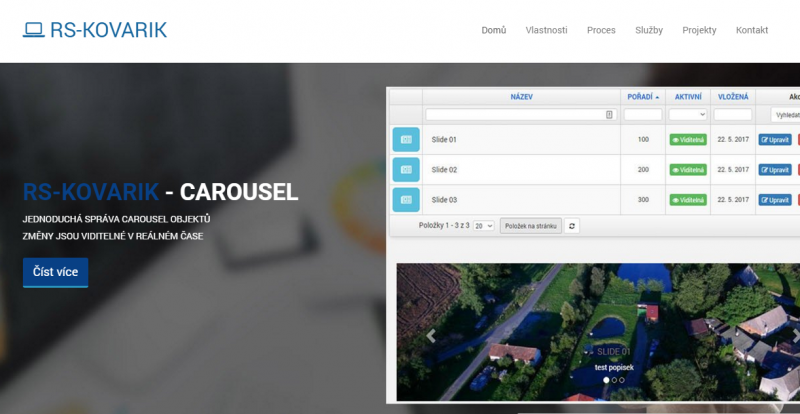Click the sort arrow beside Pořadí
The image size is (800, 414).
pyautogui.click(x=657, y=97)
